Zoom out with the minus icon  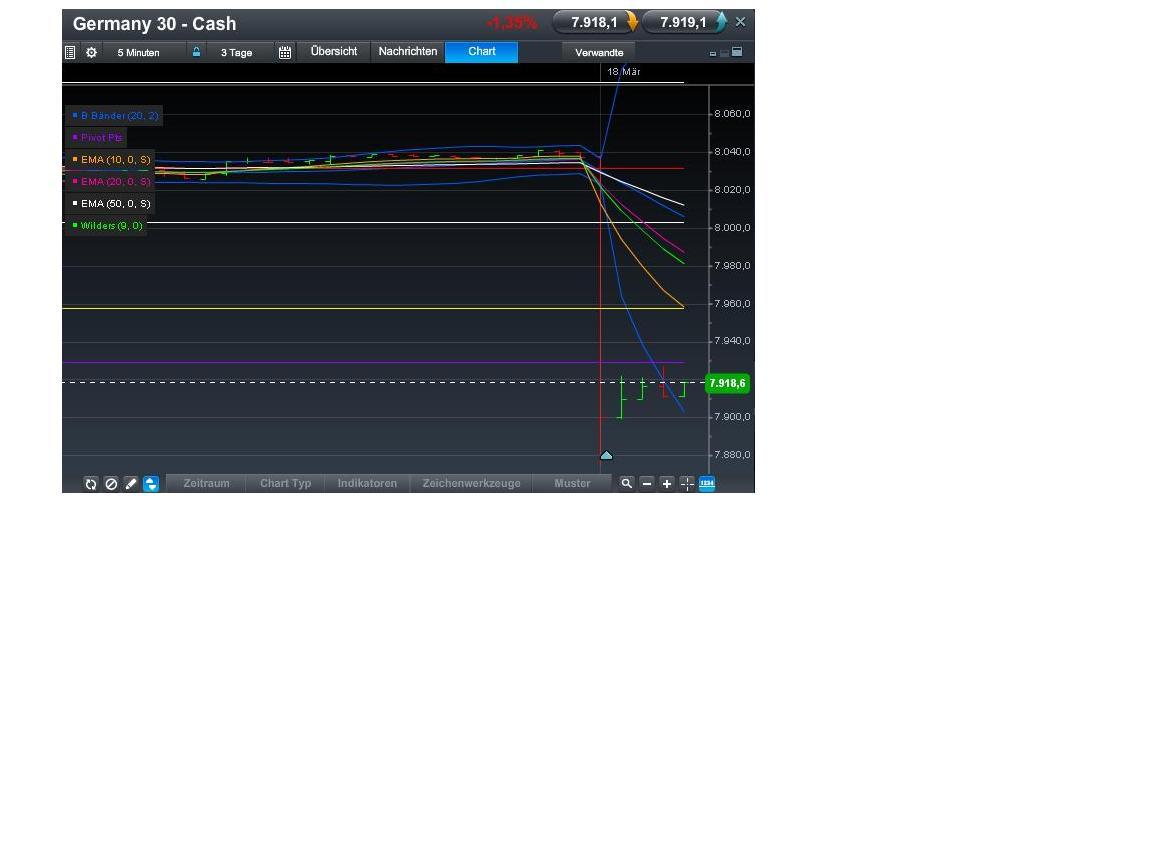[647, 483]
